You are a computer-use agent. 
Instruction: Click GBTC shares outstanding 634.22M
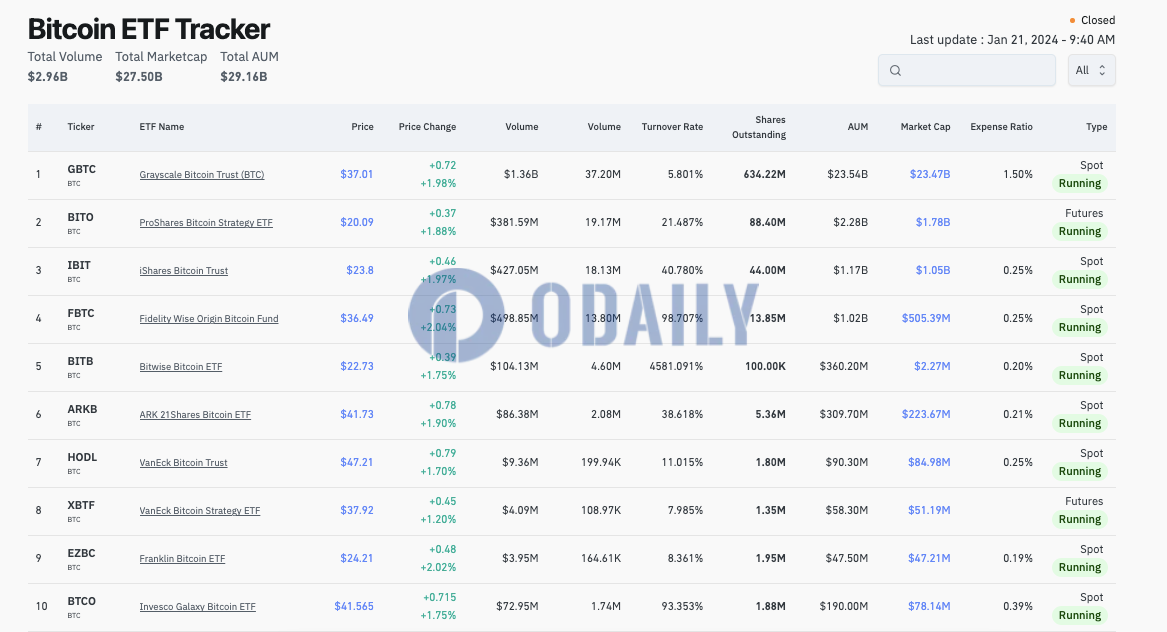tap(764, 174)
